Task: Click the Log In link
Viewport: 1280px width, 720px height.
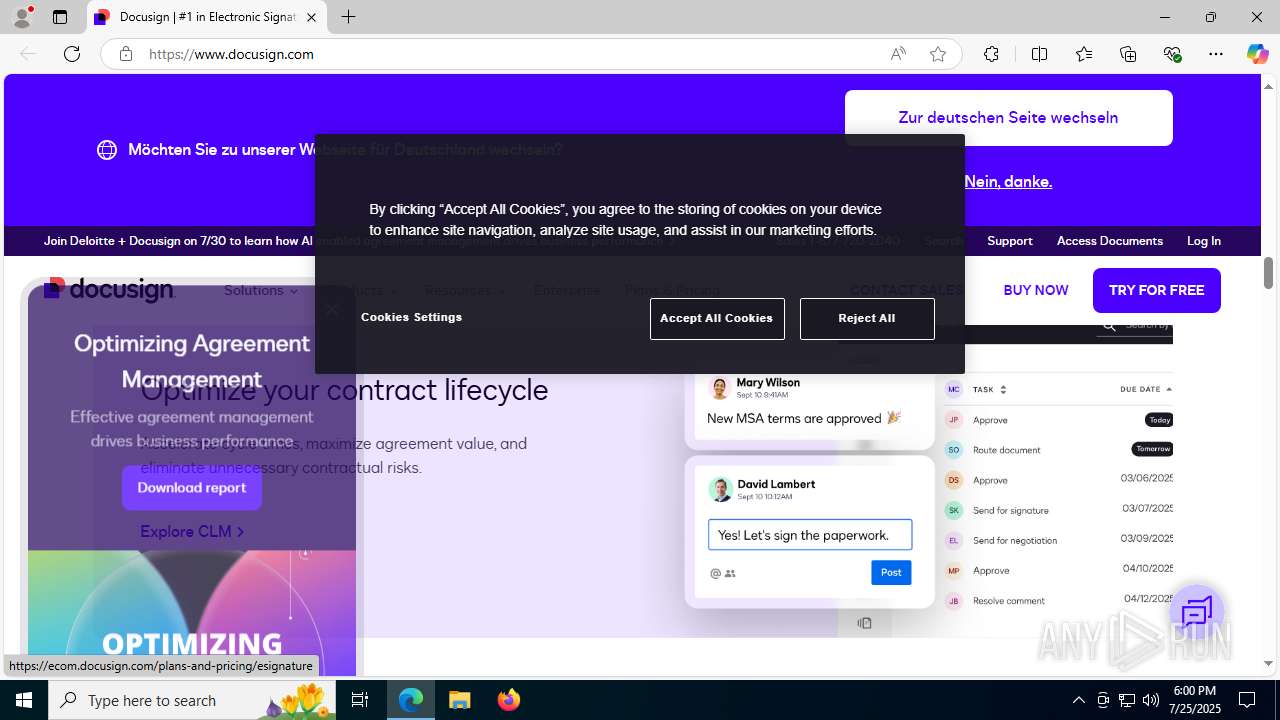Action: tap(1204, 241)
